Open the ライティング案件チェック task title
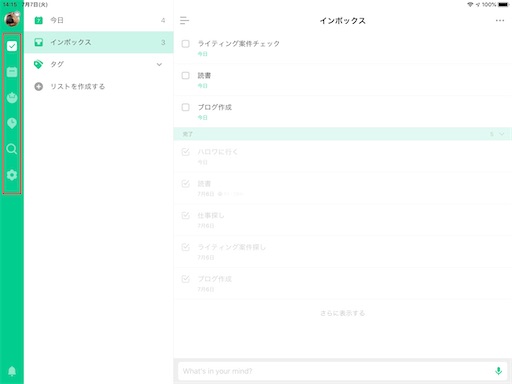Screen dimensions: 512x384 [x=239, y=44]
